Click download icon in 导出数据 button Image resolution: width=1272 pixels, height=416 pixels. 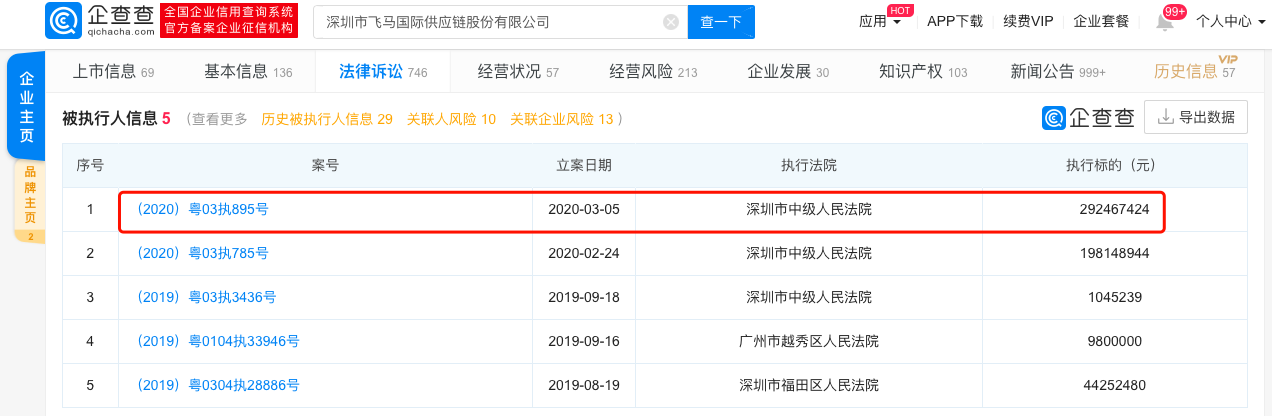click(x=1165, y=117)
